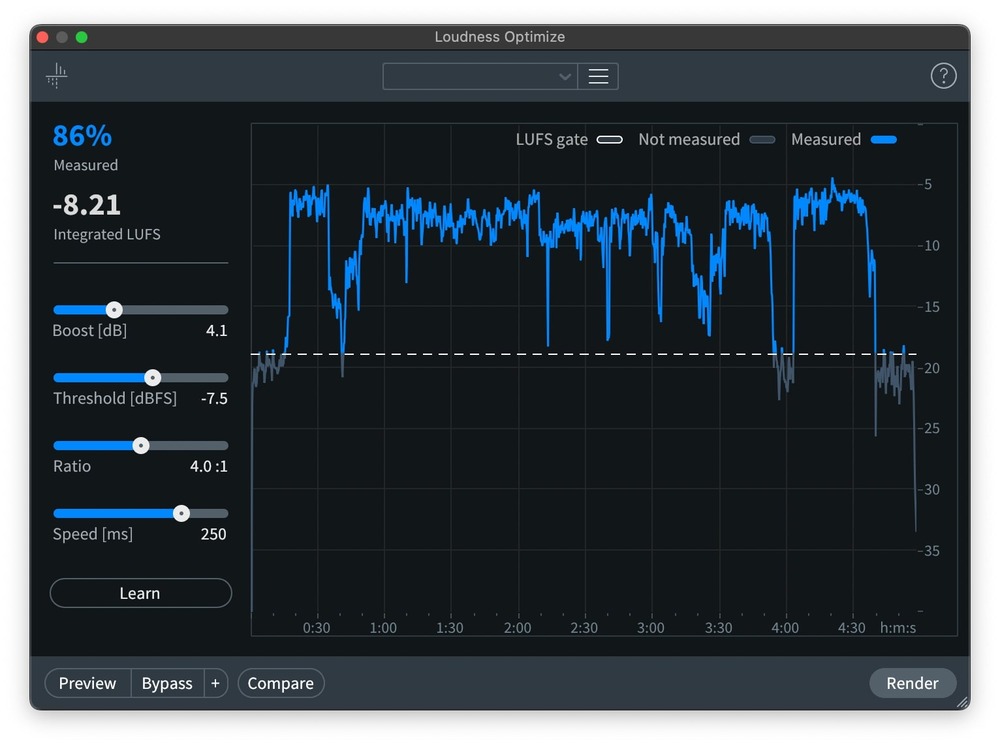1000x745 pixels.
Task: Adjust the Threshold dBFS slider
Action: click(152, 378)
